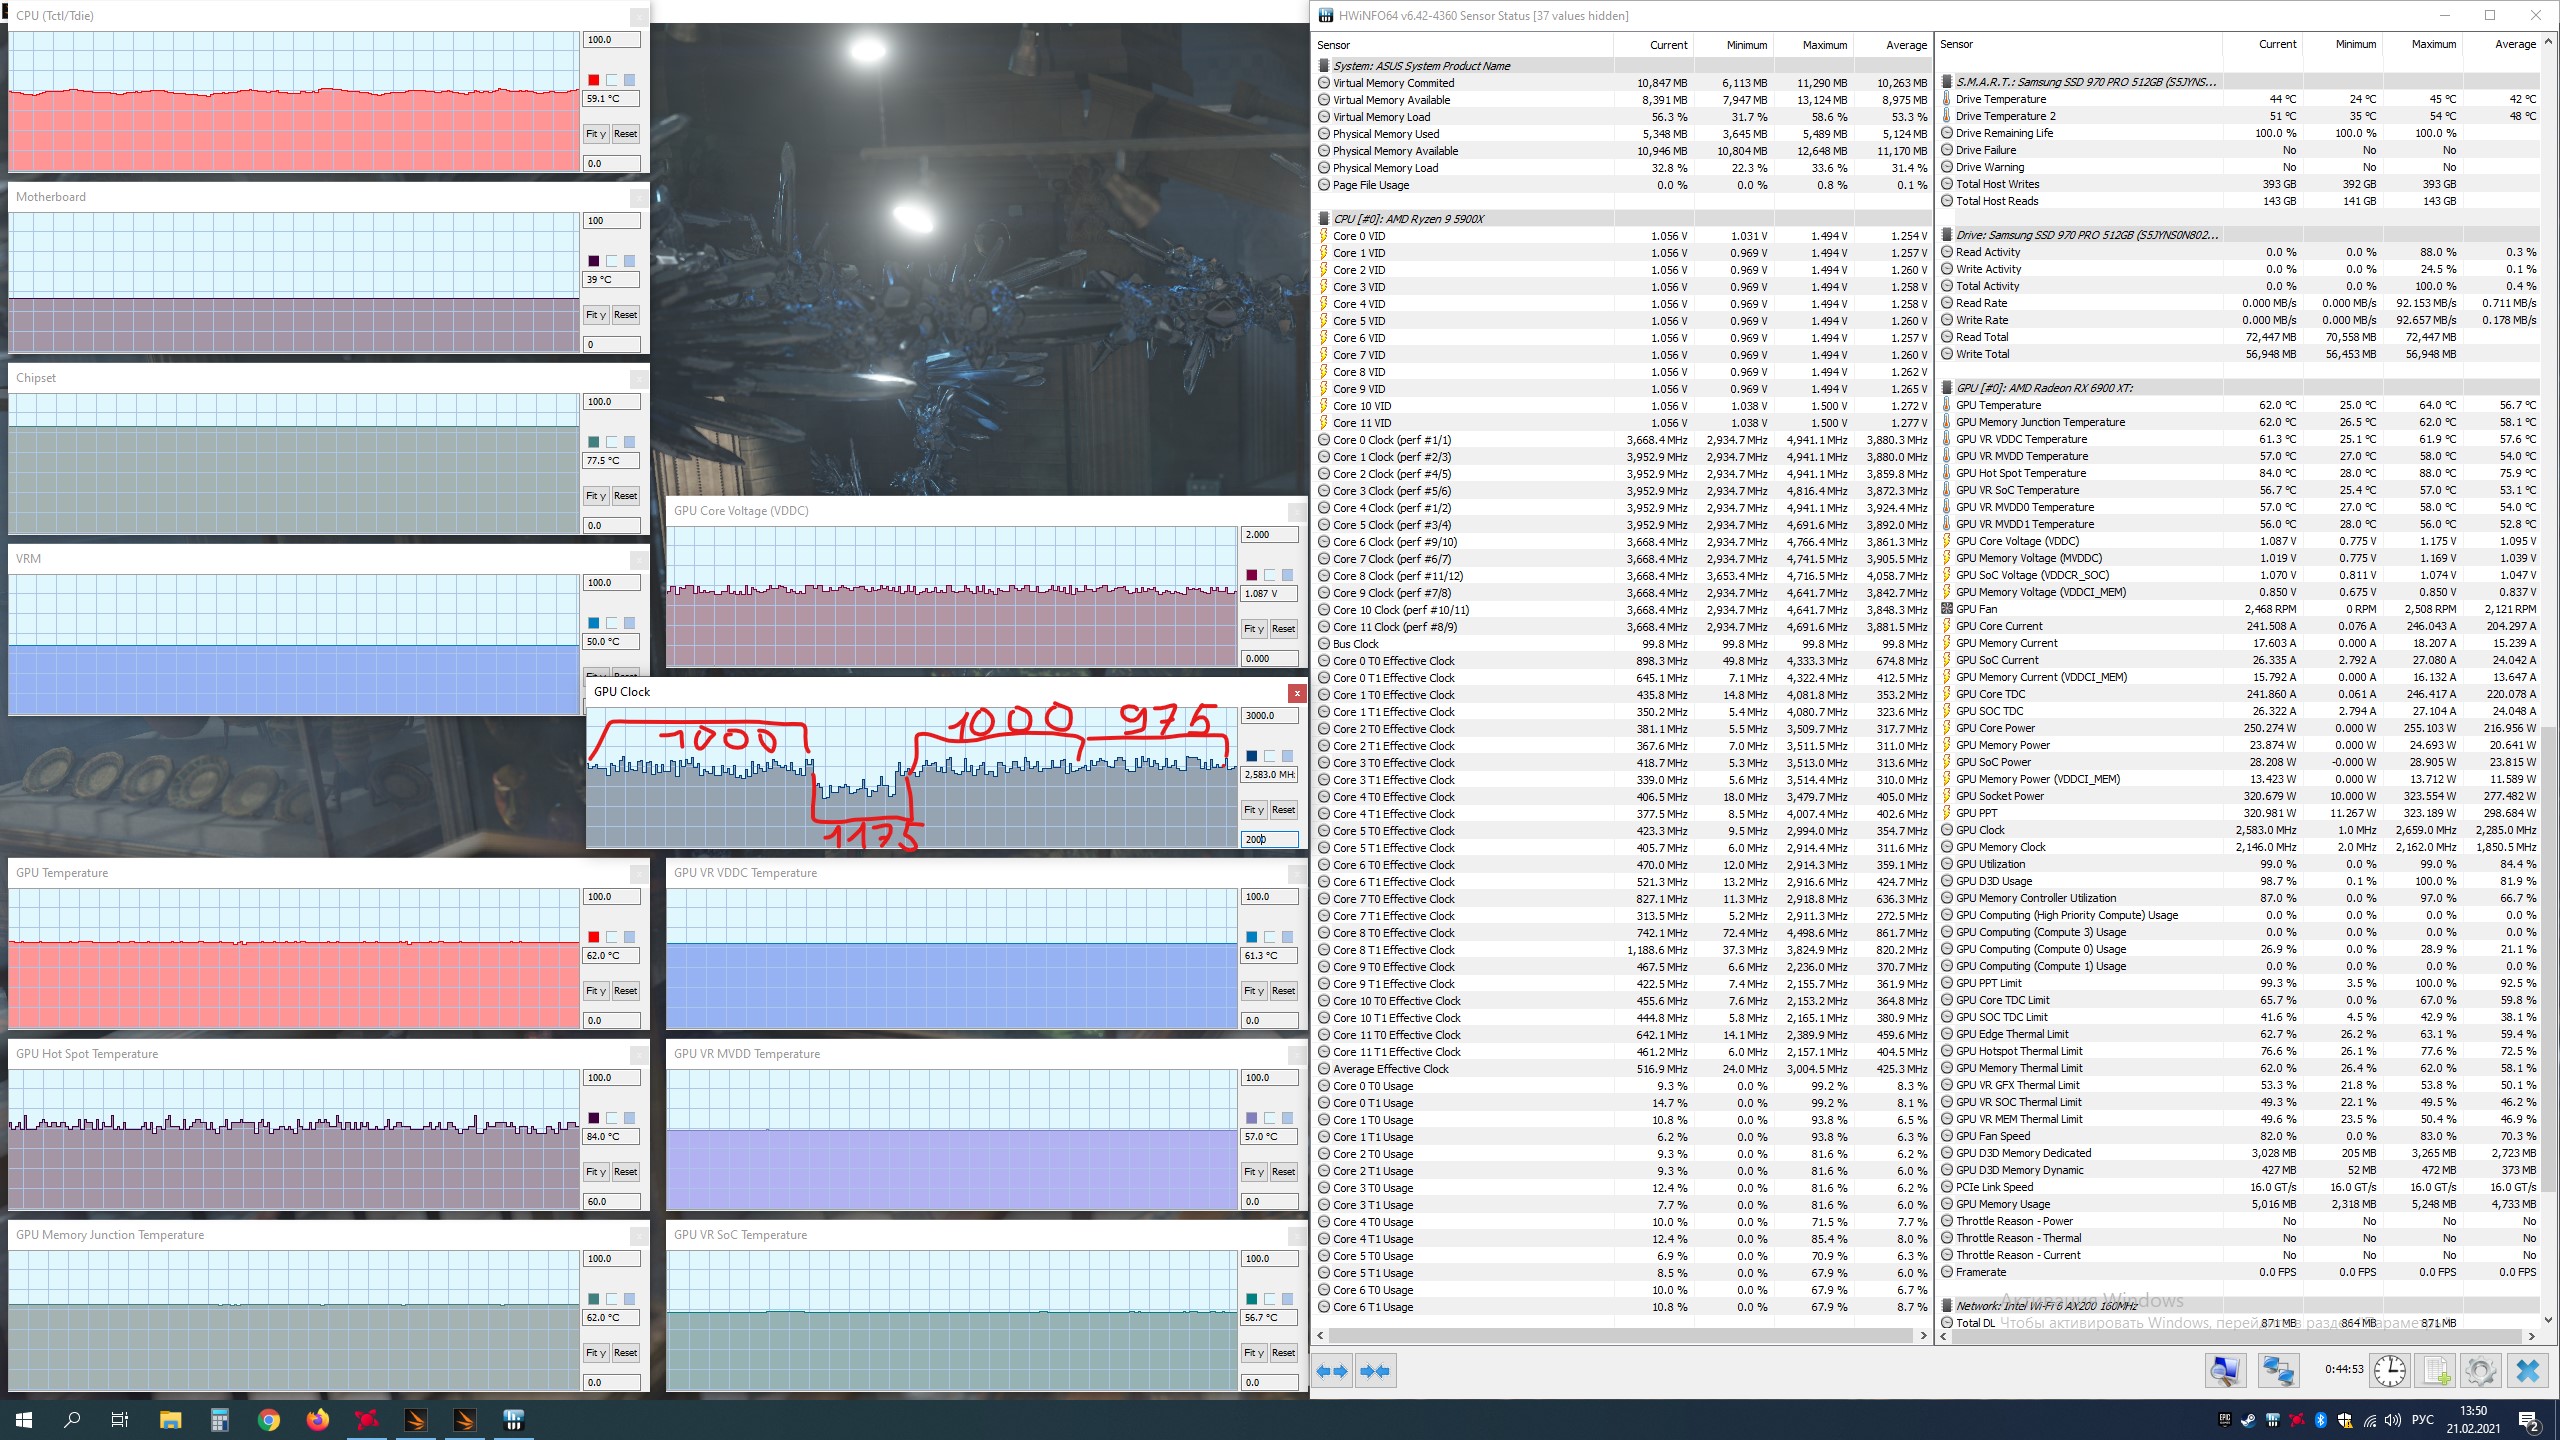
Task: Click the logging start sheet icon
Action: [2435, 1370]
